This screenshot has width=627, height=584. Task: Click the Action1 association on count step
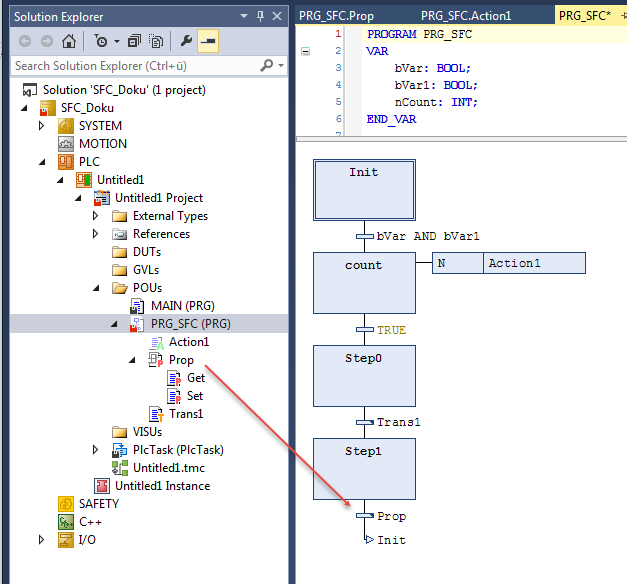[534, 263]
